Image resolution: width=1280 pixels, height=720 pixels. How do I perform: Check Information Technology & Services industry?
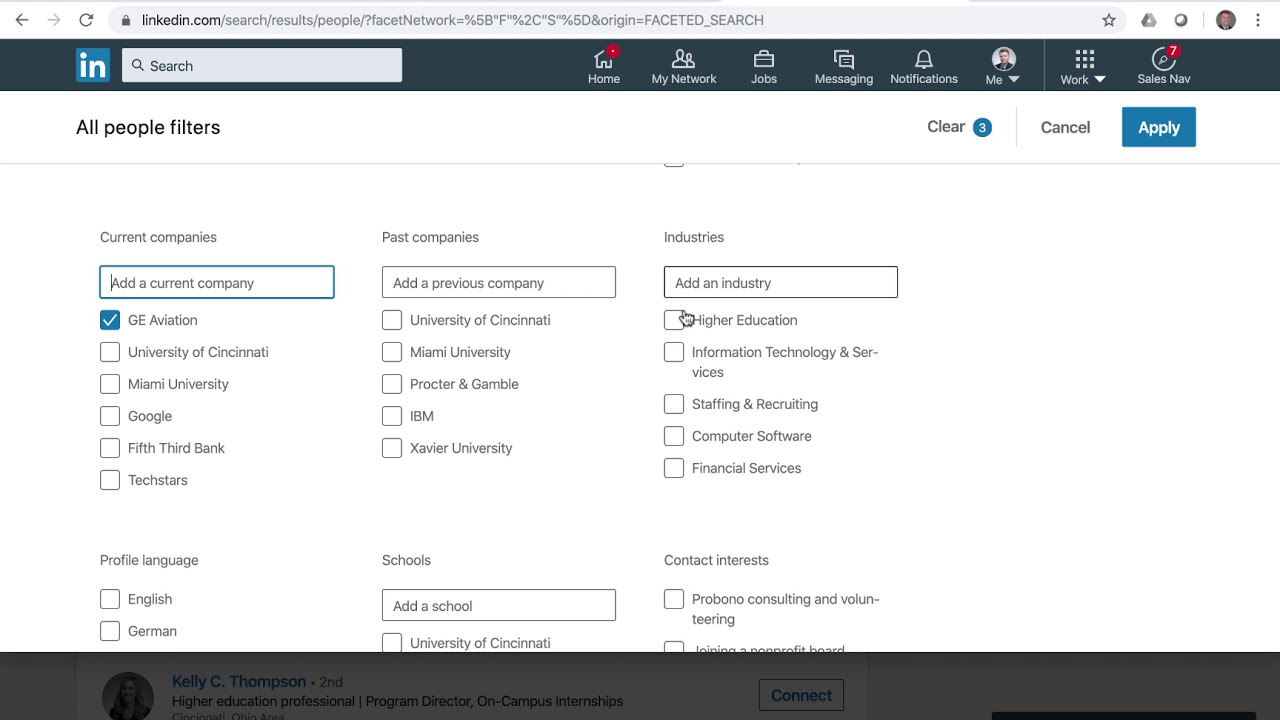click(x=674, y=352)
